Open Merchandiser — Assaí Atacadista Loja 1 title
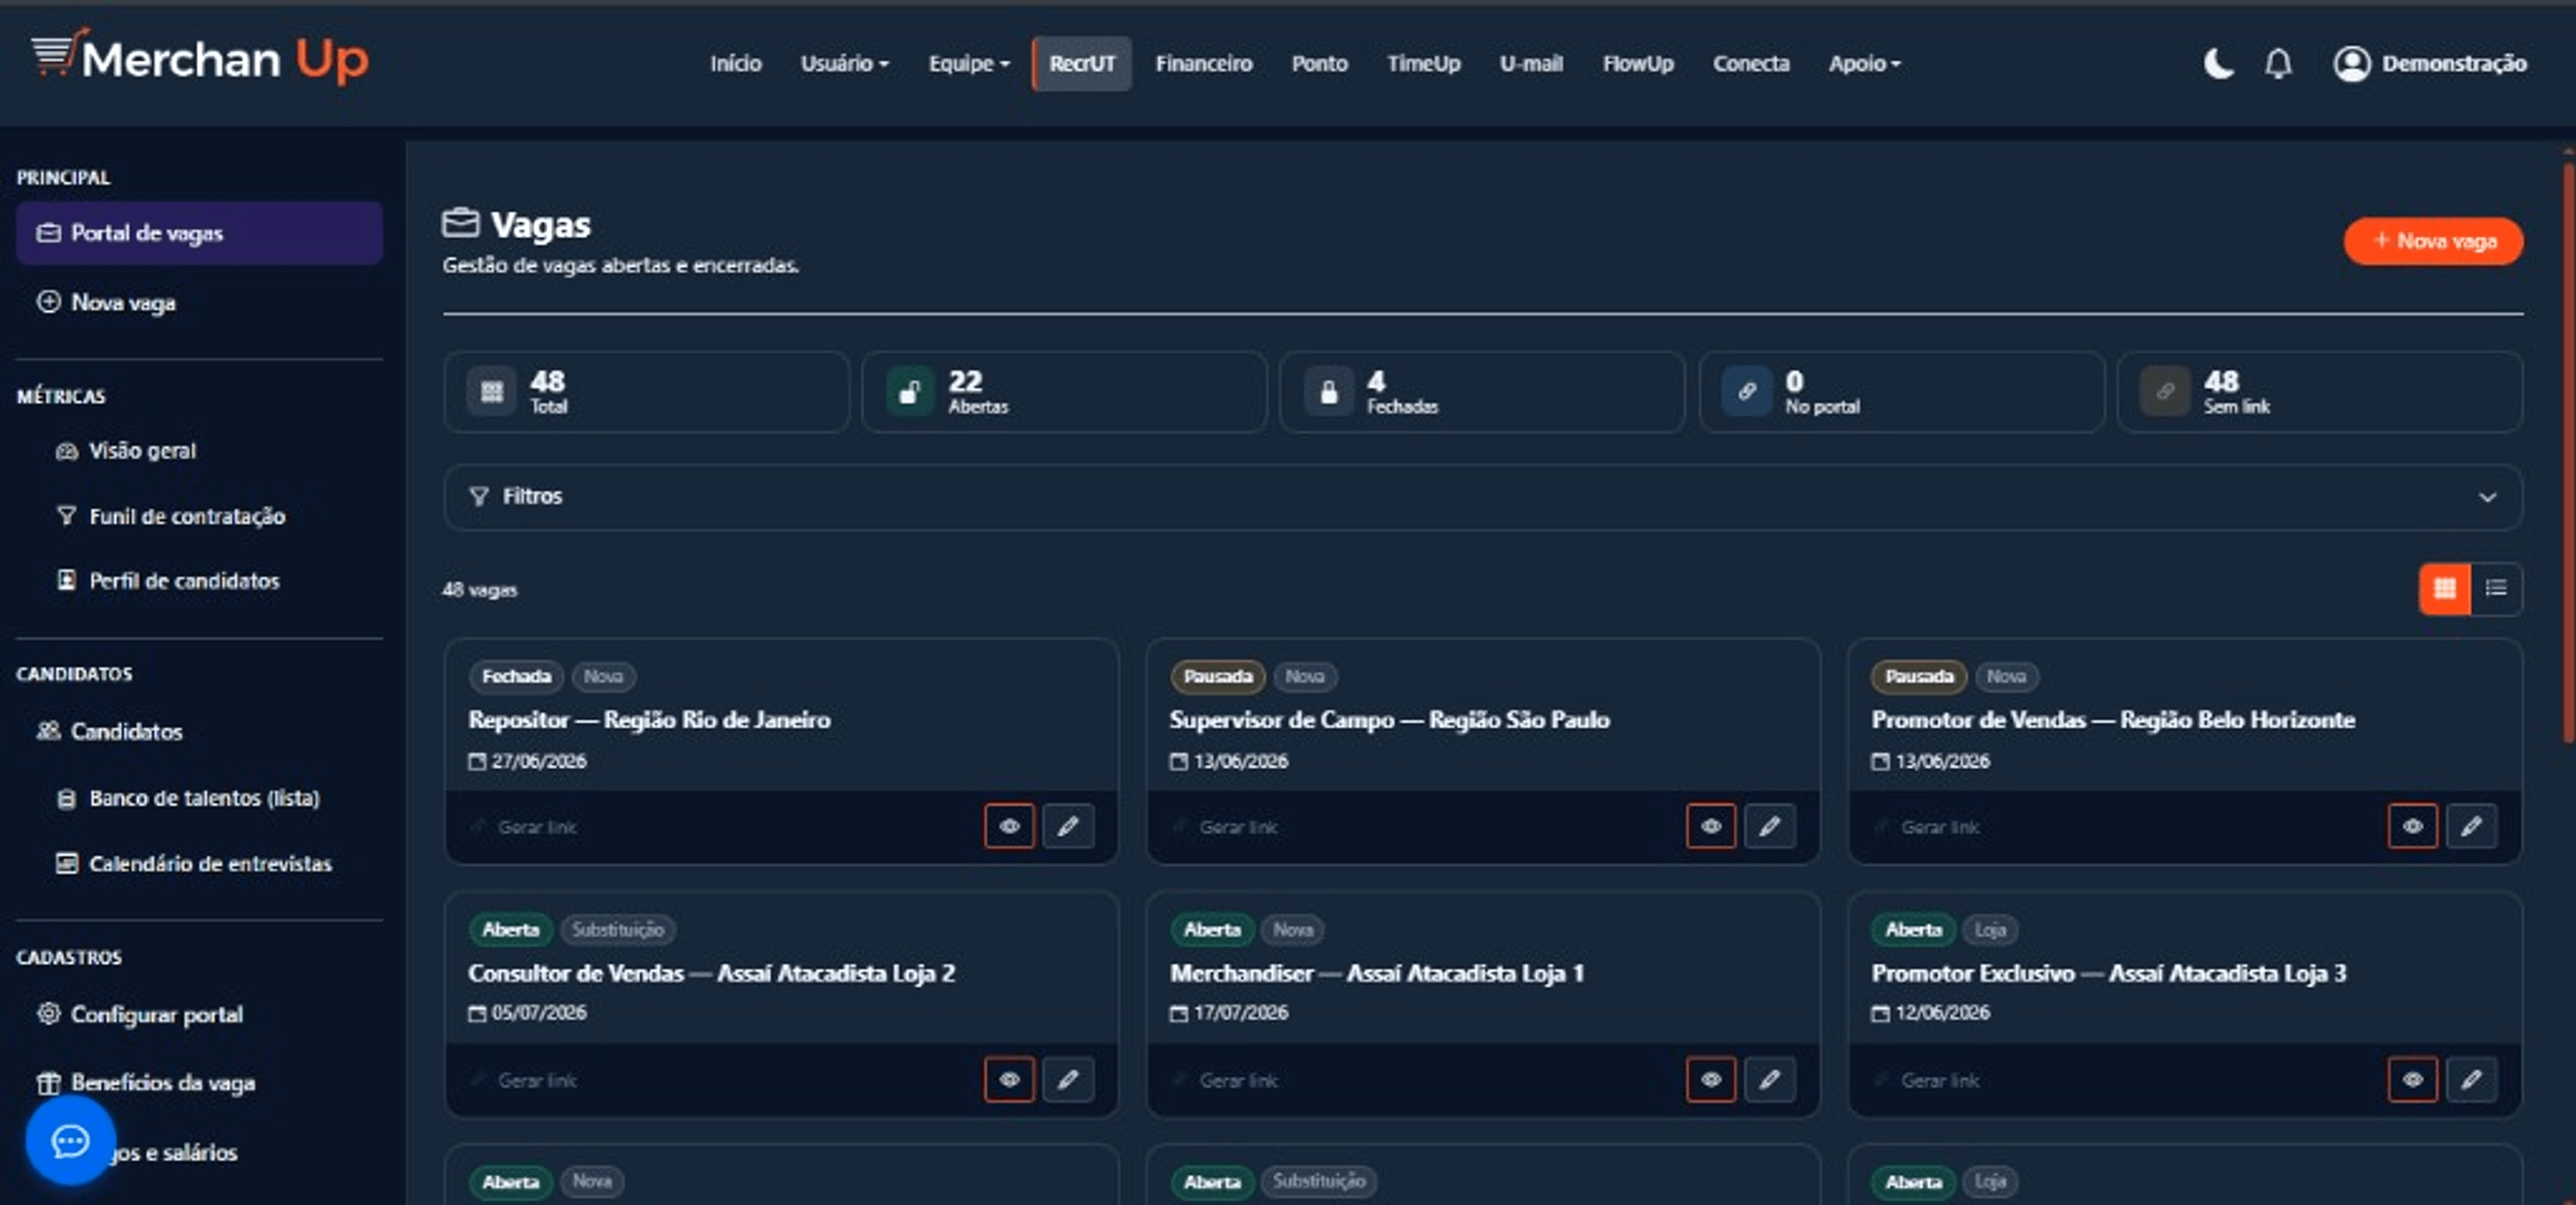 click(1377, 973)
